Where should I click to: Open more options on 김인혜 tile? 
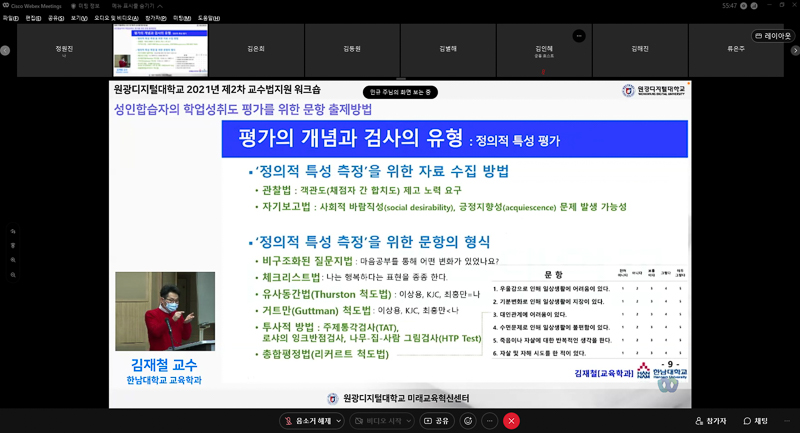[x=579, y=36]
